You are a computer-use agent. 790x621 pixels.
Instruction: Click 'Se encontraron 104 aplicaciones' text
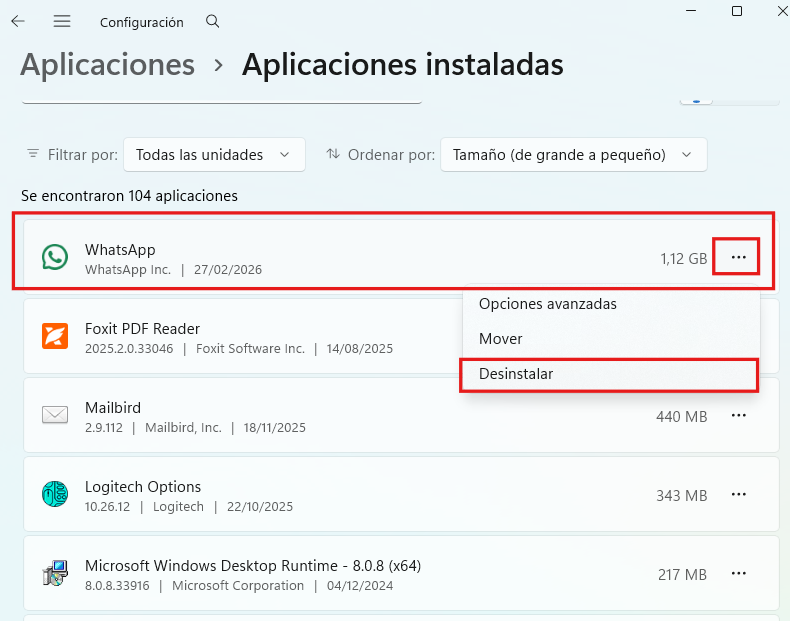pyautogui.click(x=129, y=196)
